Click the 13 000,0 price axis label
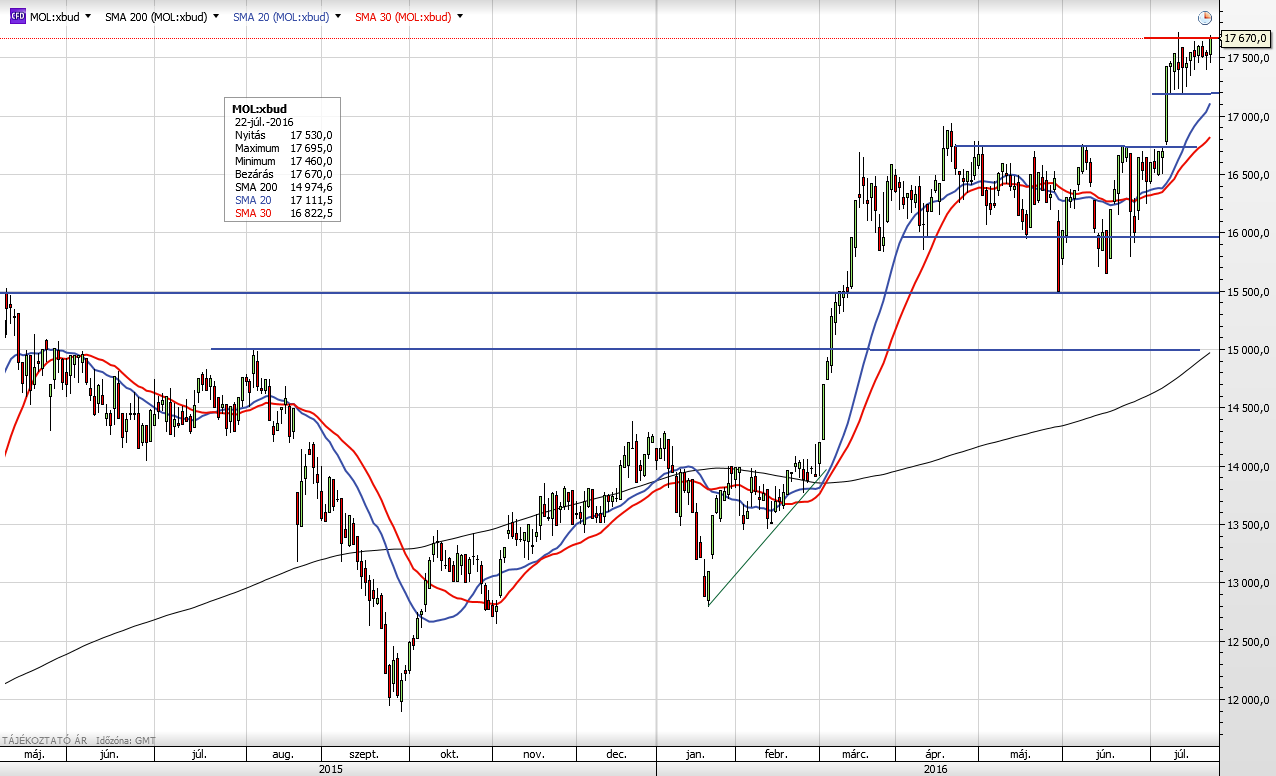This screenshot has height=776, width=1276. point(1249,583)
